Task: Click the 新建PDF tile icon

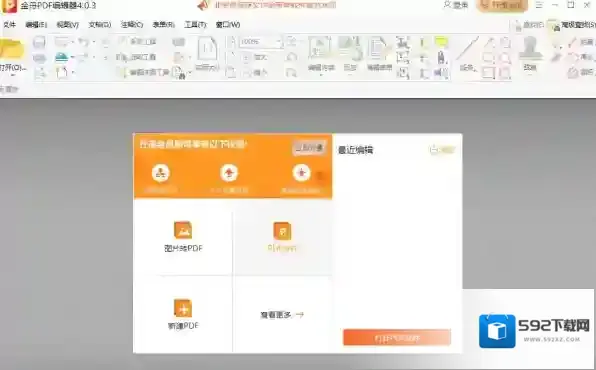Action: [x=183, y=308]
